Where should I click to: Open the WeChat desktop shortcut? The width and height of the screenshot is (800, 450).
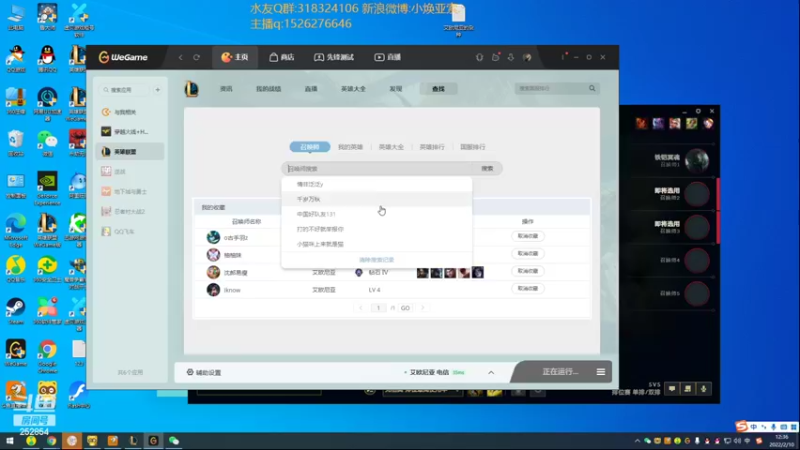pos(47,143)
